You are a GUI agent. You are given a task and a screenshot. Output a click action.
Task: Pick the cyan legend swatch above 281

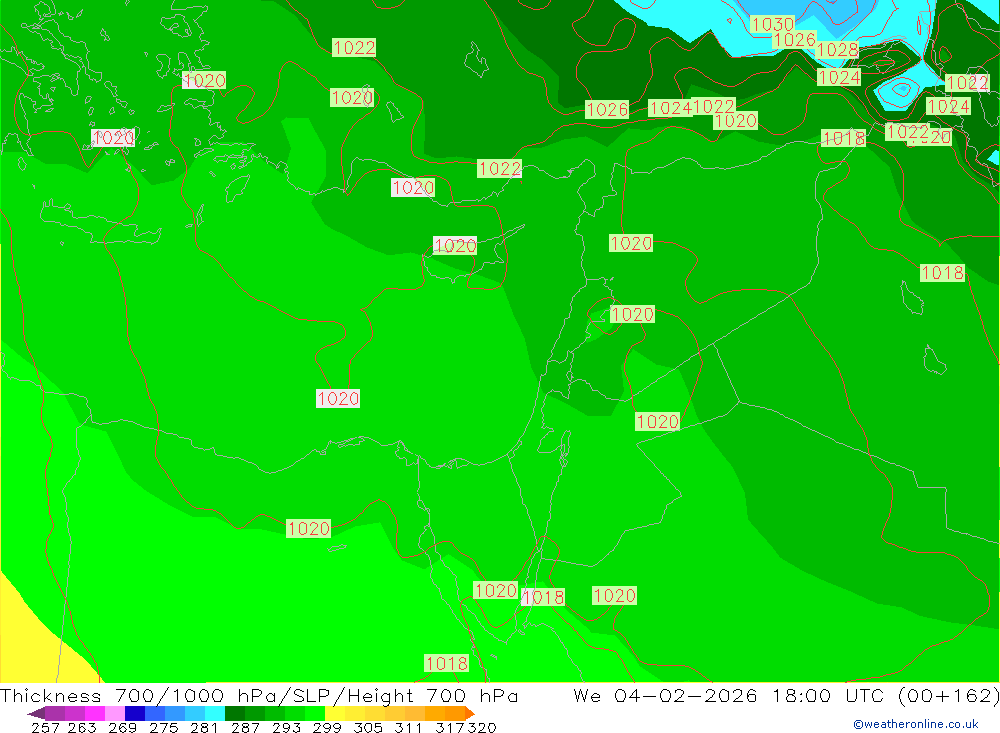(215, 713)
